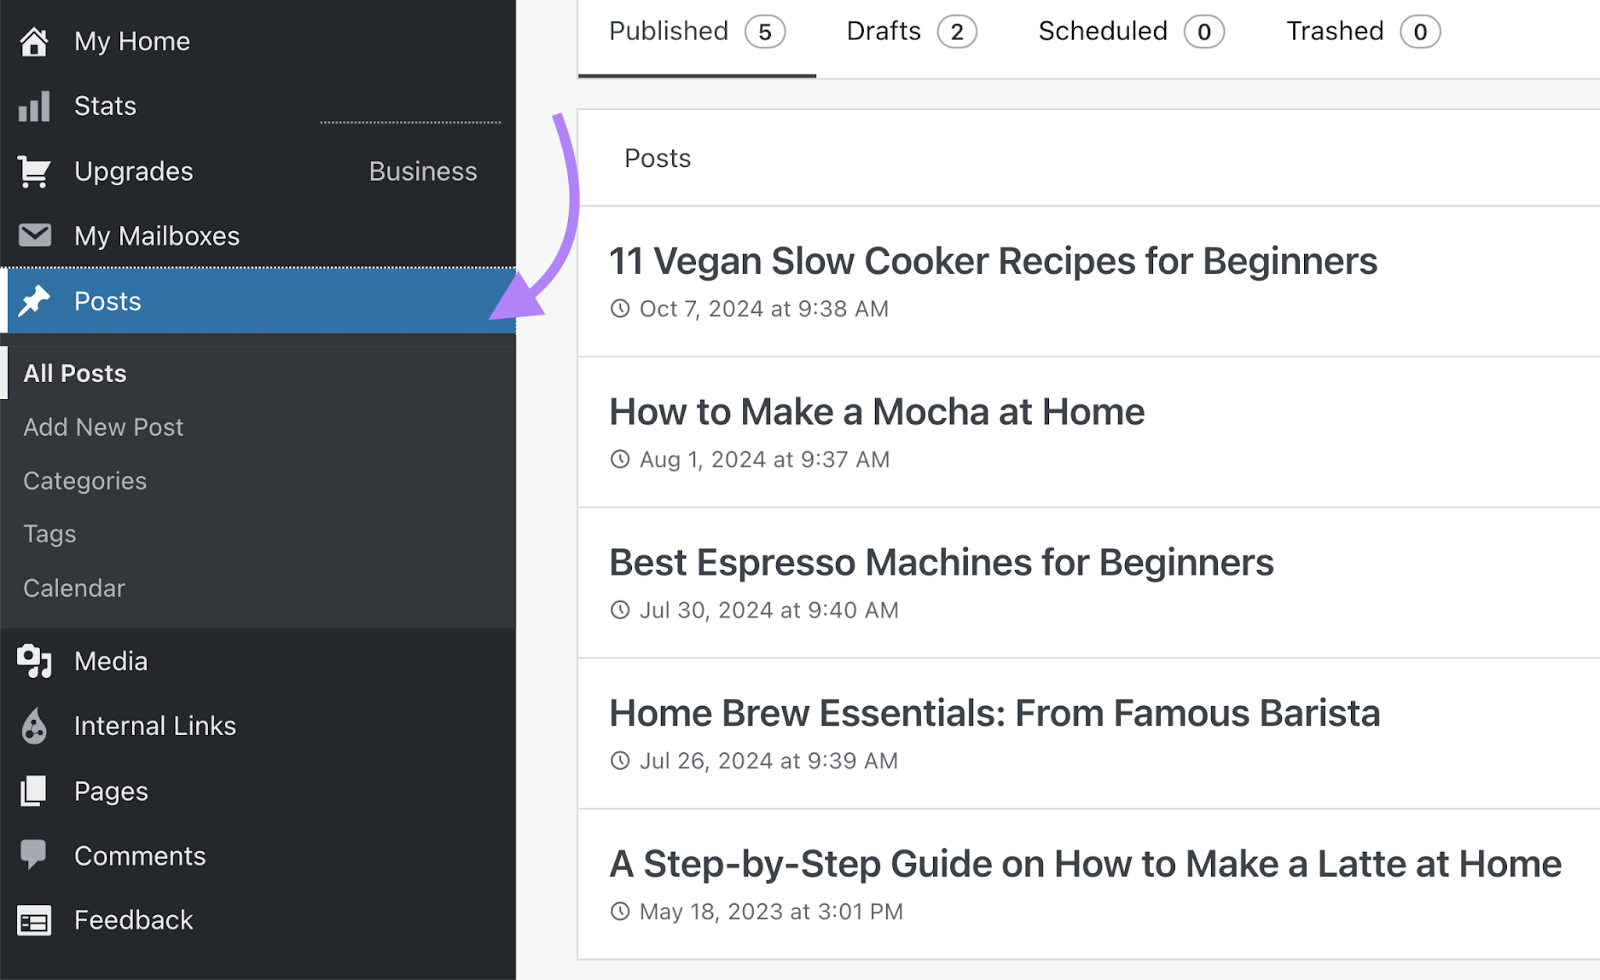Click the Comments speech bubble icon
The width and height of the screenshot is (1600, 980).
34,855
